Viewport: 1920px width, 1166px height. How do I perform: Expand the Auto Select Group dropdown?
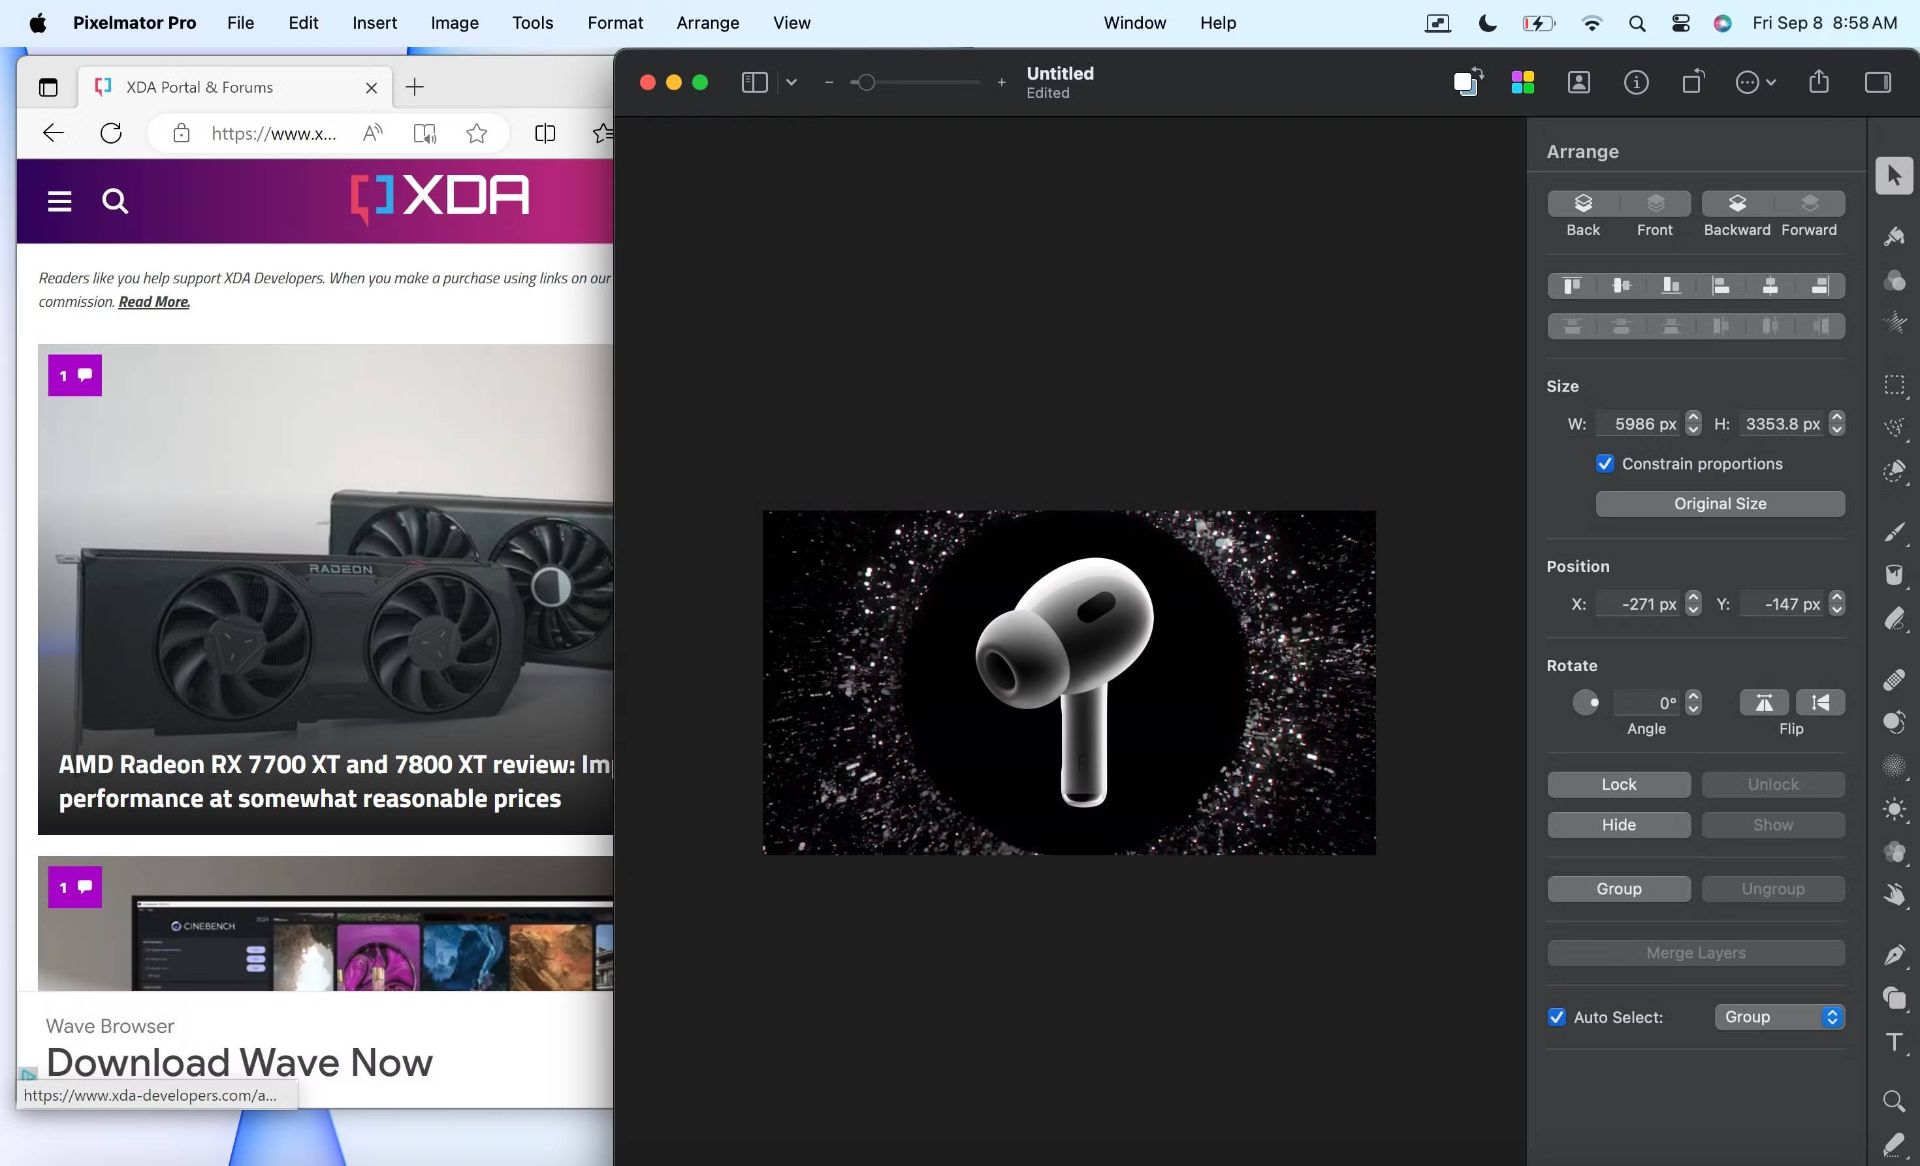(1831, 1016)
